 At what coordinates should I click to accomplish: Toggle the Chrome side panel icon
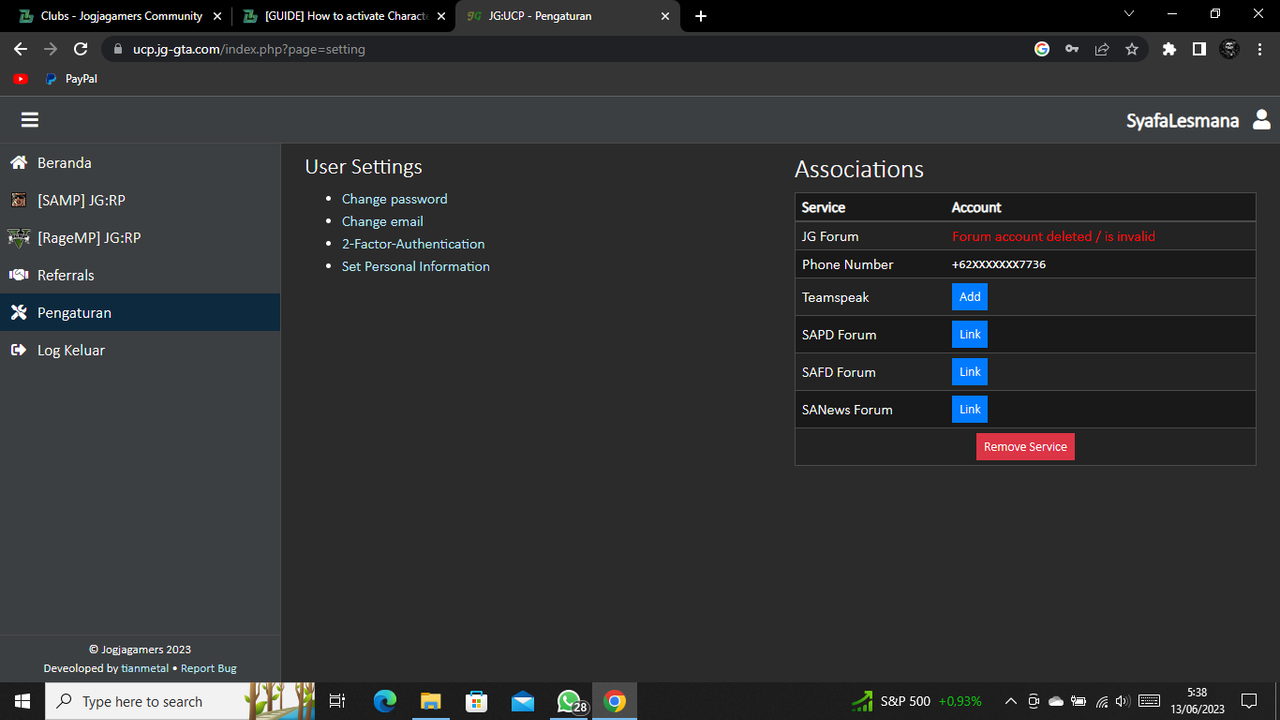1199,49
